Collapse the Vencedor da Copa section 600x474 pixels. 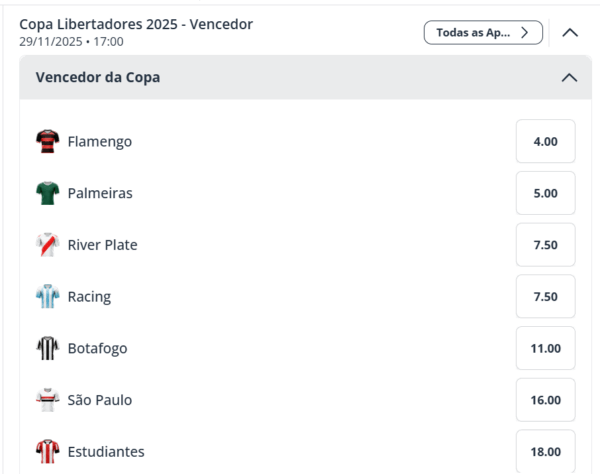point(569,78)
